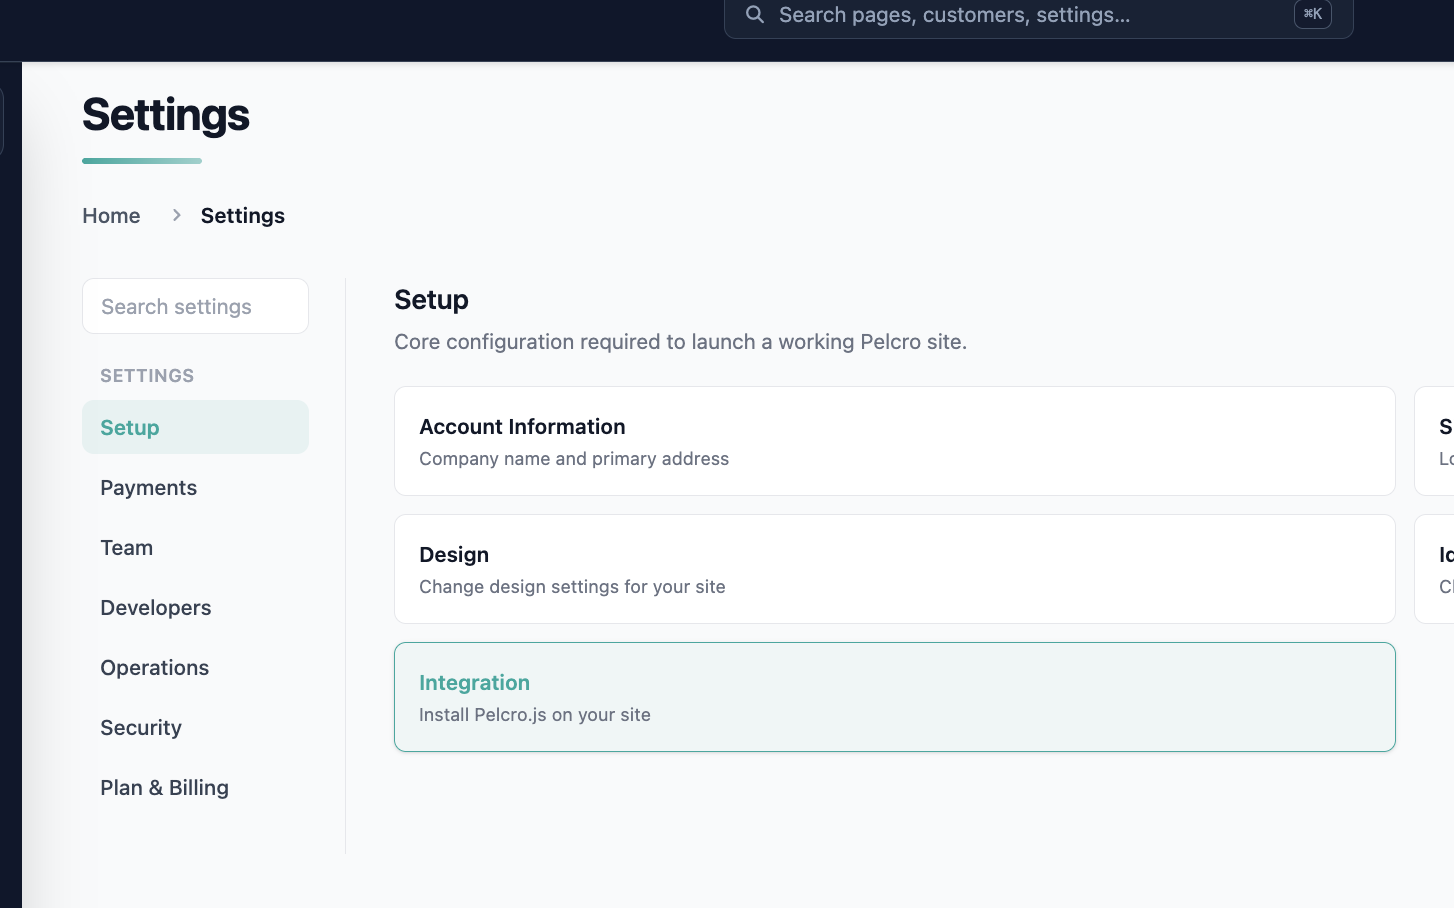This screenshot has width=1454, height=908.
Task: Select Setup in the settings sidebar
Action: [195, 427]
